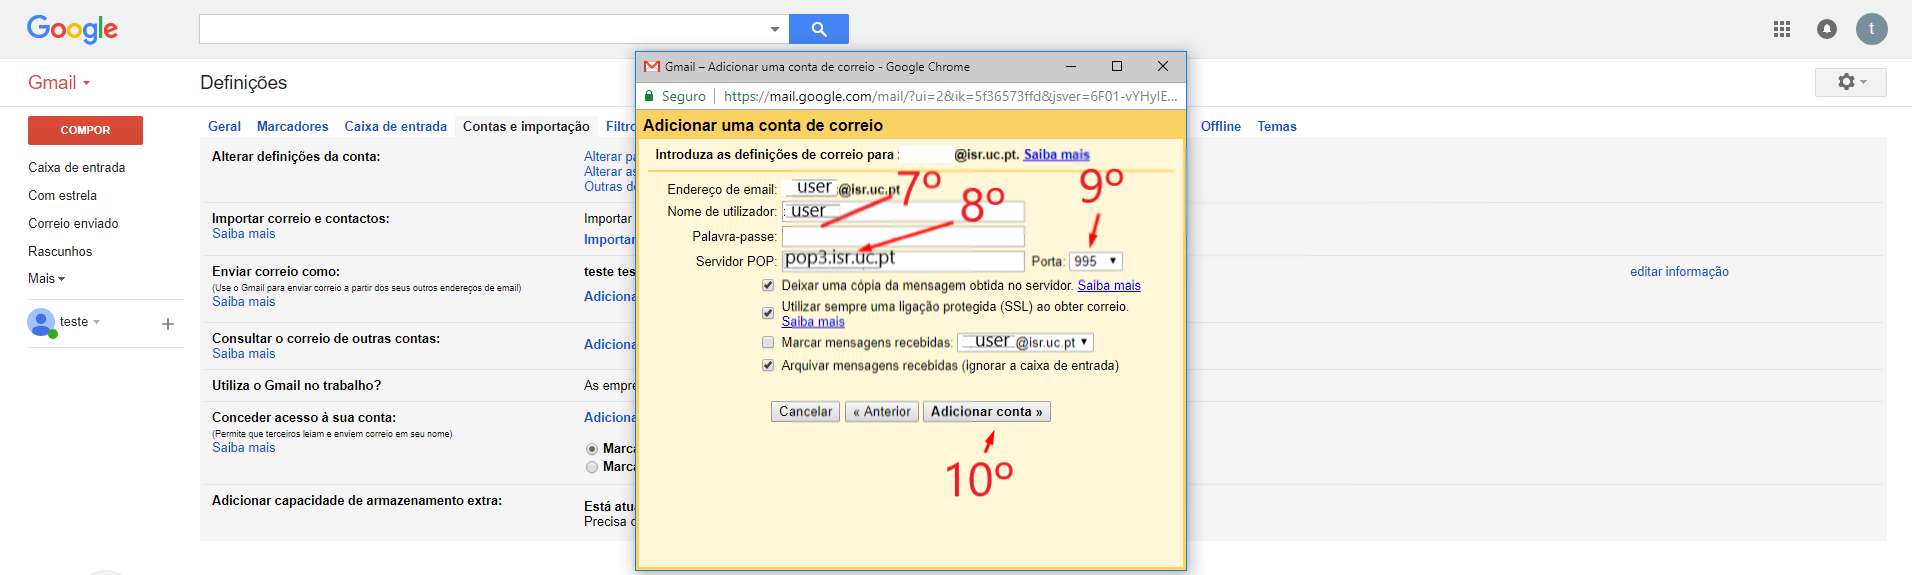Open Caixa de entrada in sidebar
This screenshot has height=575, width=1912.
[x=77, y=168]
